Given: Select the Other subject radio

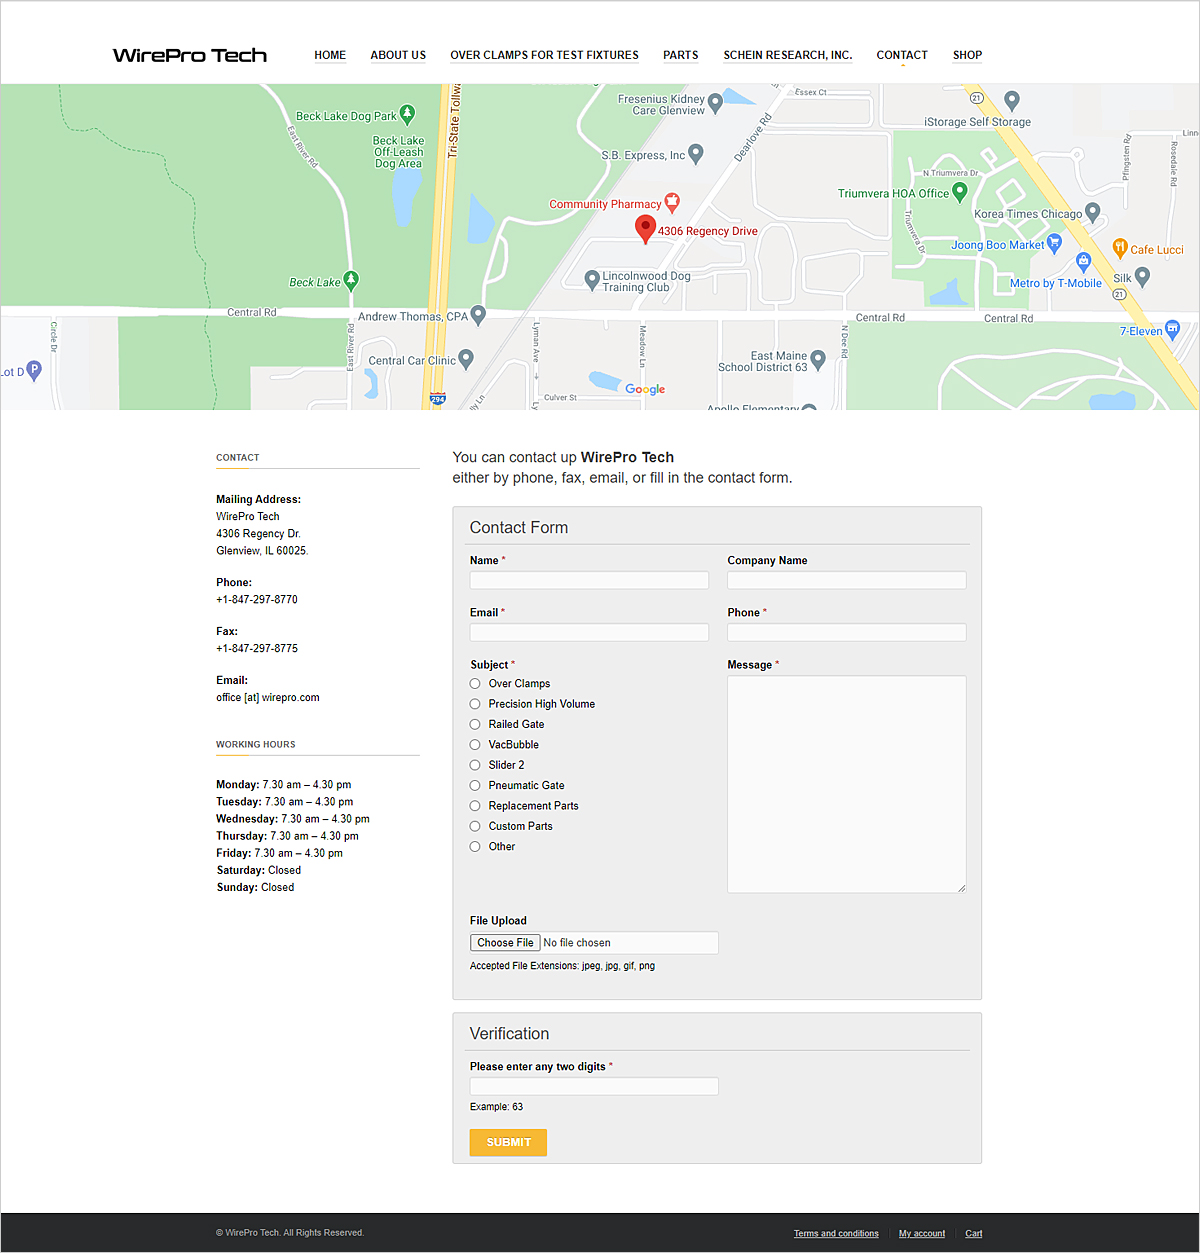Looking at the screenshot, I should click(x=475, y=847).
